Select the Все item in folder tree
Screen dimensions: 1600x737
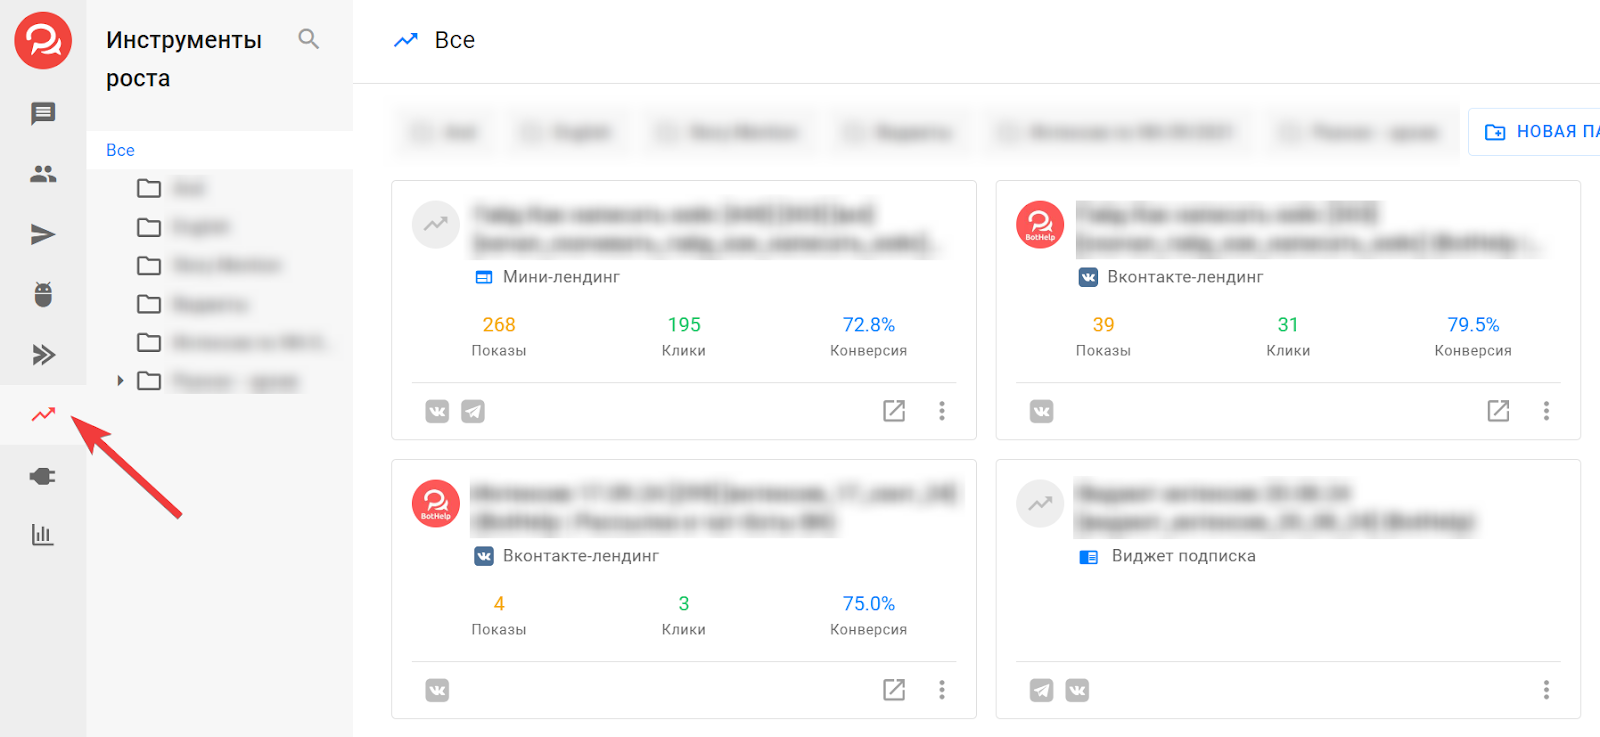click(120, 150)
